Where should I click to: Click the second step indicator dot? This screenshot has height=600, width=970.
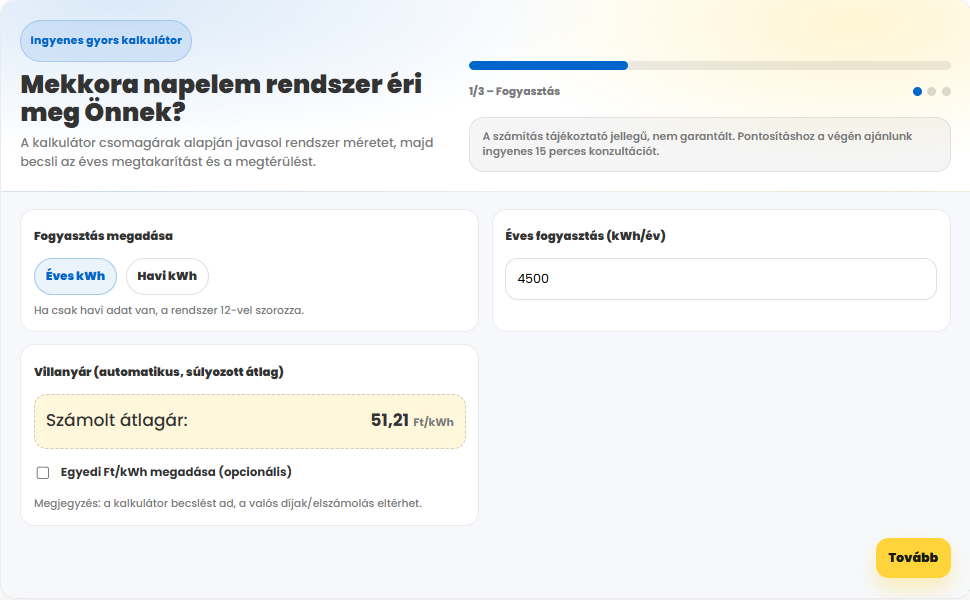[932, 91]
